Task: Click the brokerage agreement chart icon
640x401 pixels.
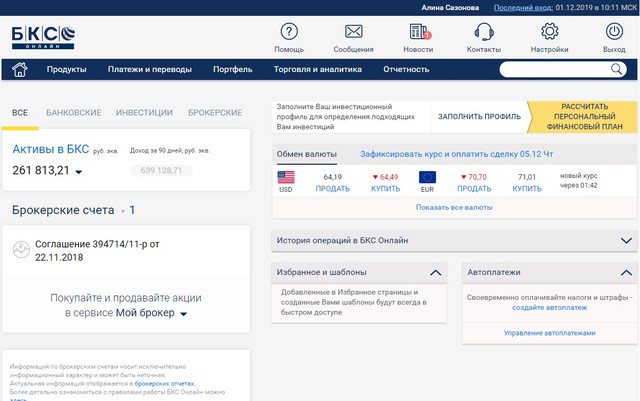Action: (19, 250)
